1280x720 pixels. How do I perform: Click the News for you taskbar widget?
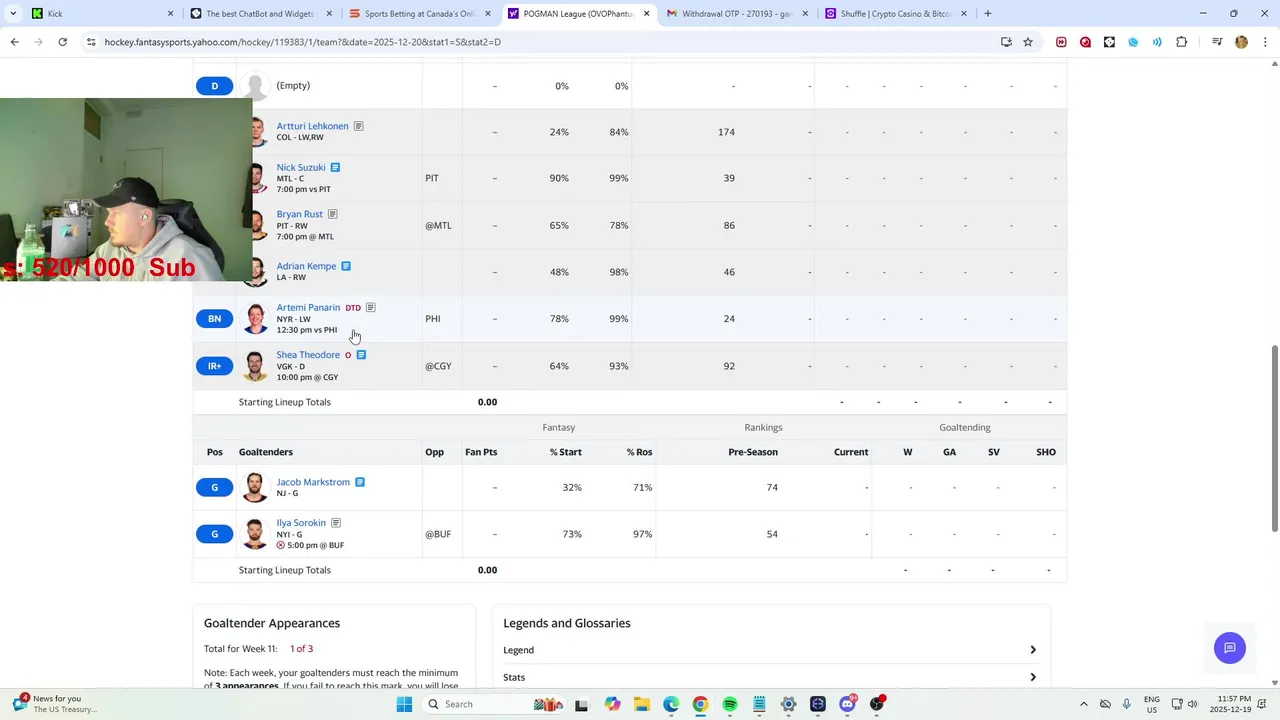click(56, 704)
